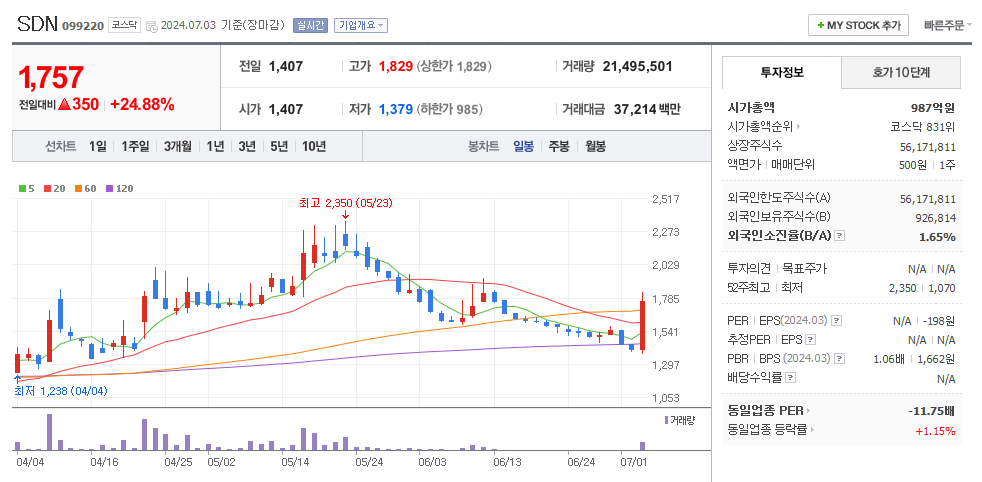Click the orange 60-day moving average legend

(x=85, y=188)
